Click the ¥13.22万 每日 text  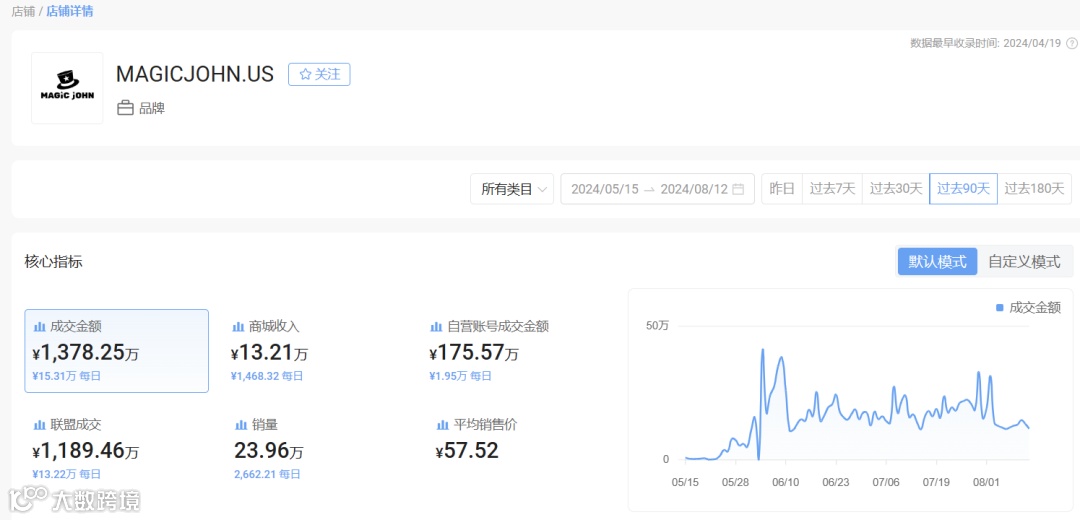pyautogui.click(x=66, y=474)
